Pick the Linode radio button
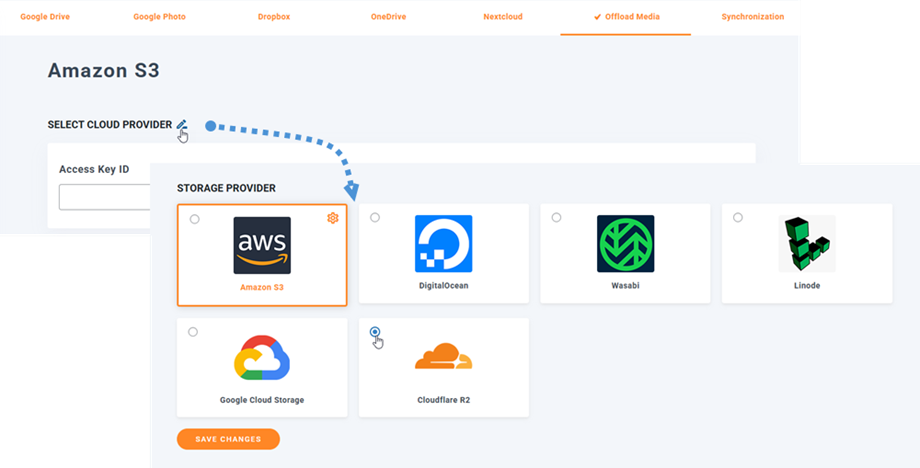 [x=738, y=218]
